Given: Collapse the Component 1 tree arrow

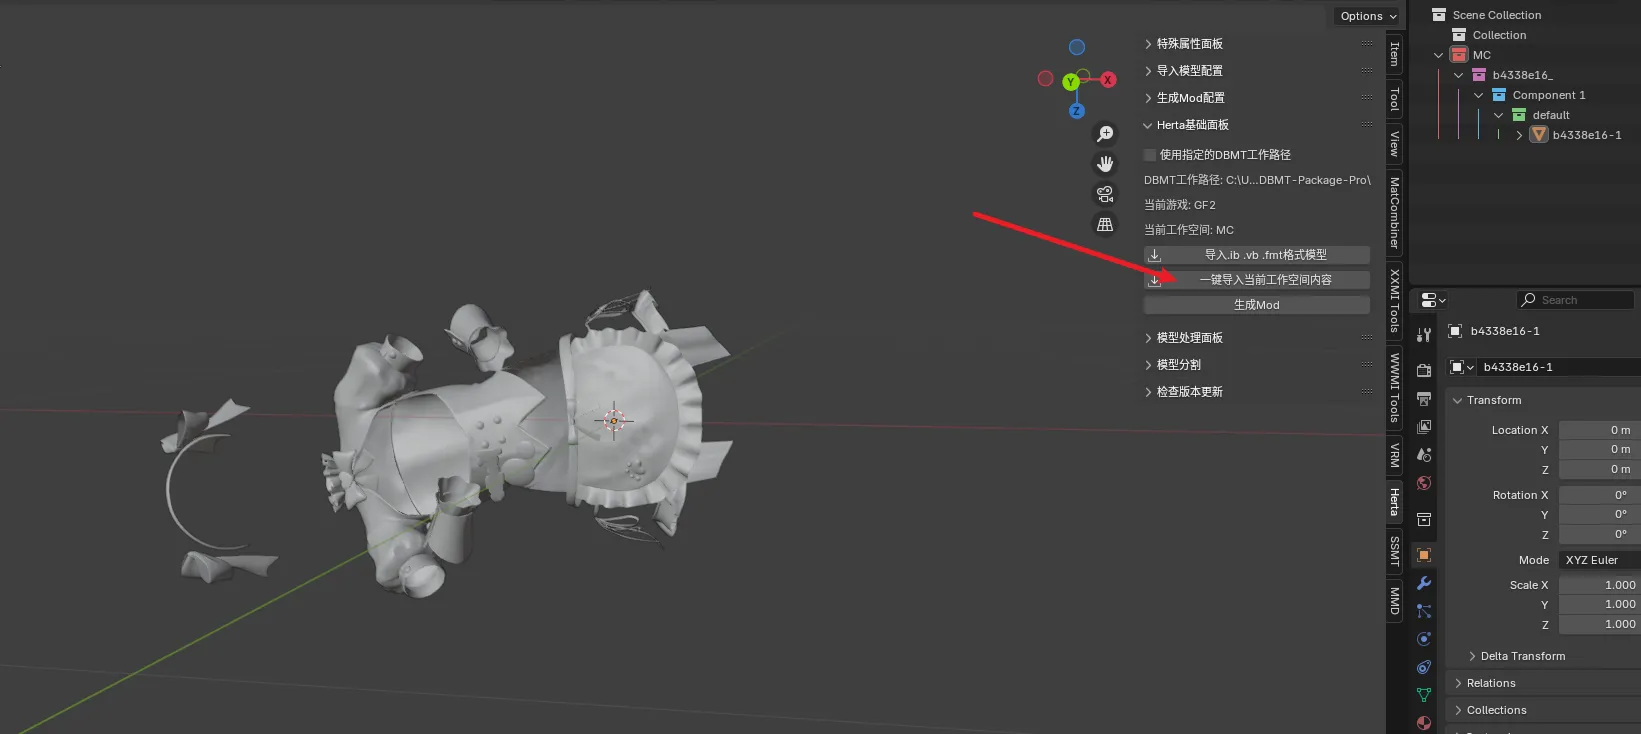Looking at the screenshot, I should click(x=1479, y=95).
